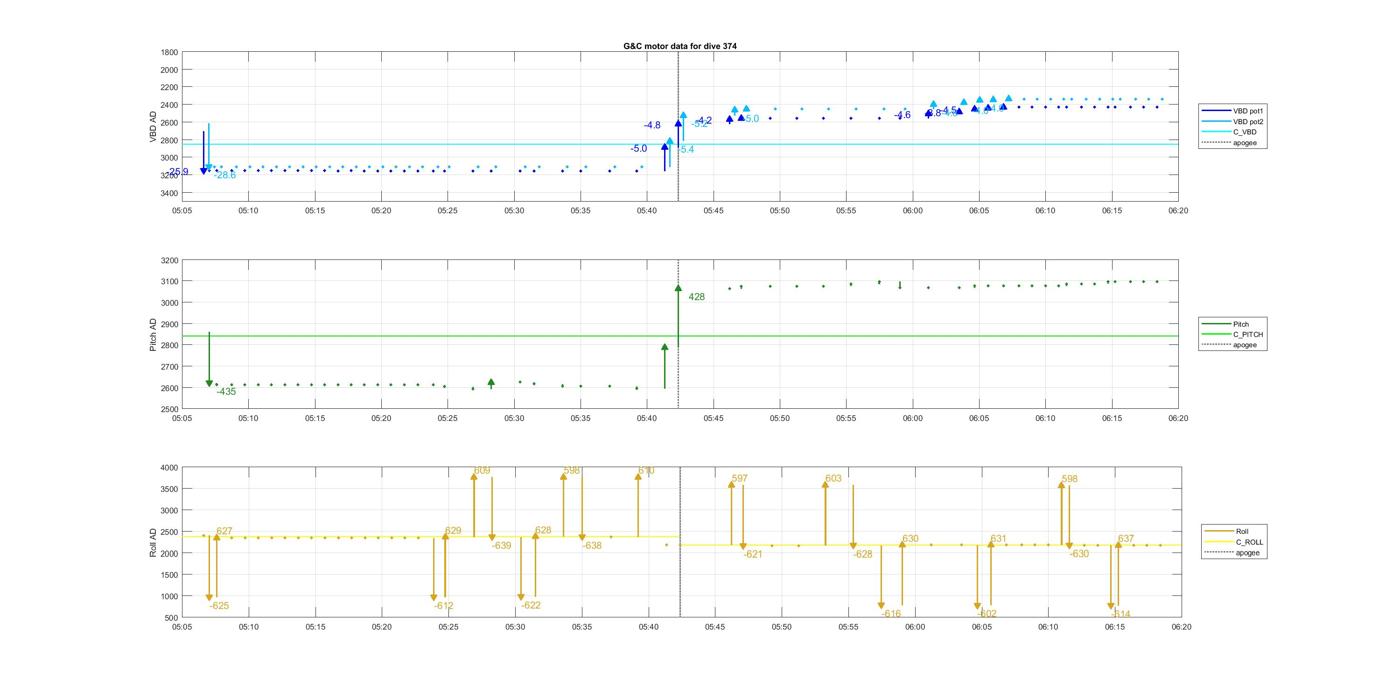This screenshot has height=693, width=1400.
Task: Click the 'Pitch AD' y-axis label
Action: click(x=154, y=335)
